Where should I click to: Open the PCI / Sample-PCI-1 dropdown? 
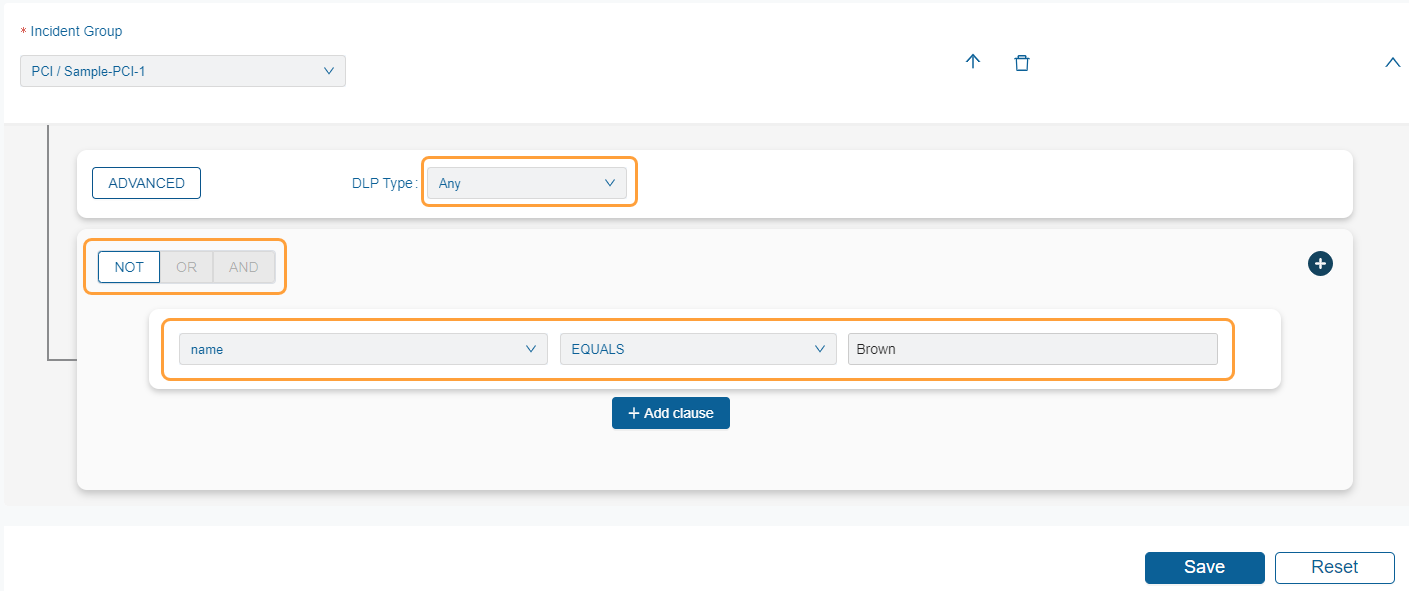click(170, 71)
